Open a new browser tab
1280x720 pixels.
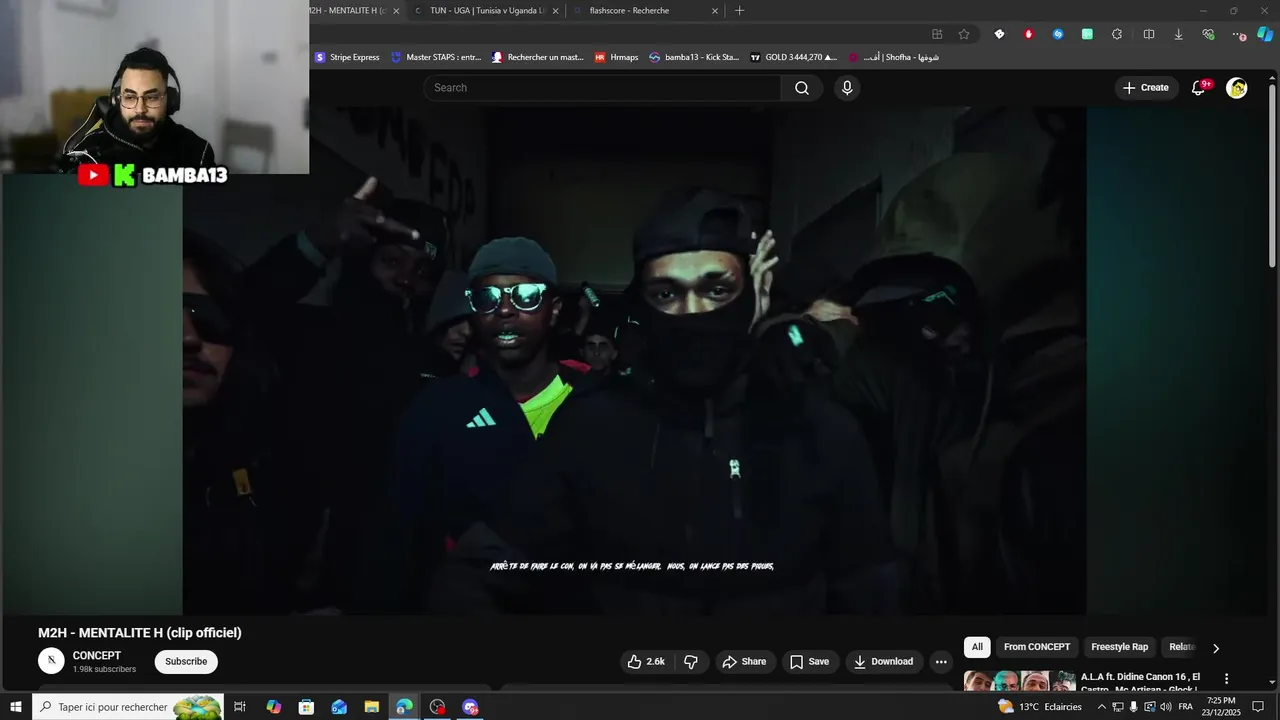(x=740, y=11)
